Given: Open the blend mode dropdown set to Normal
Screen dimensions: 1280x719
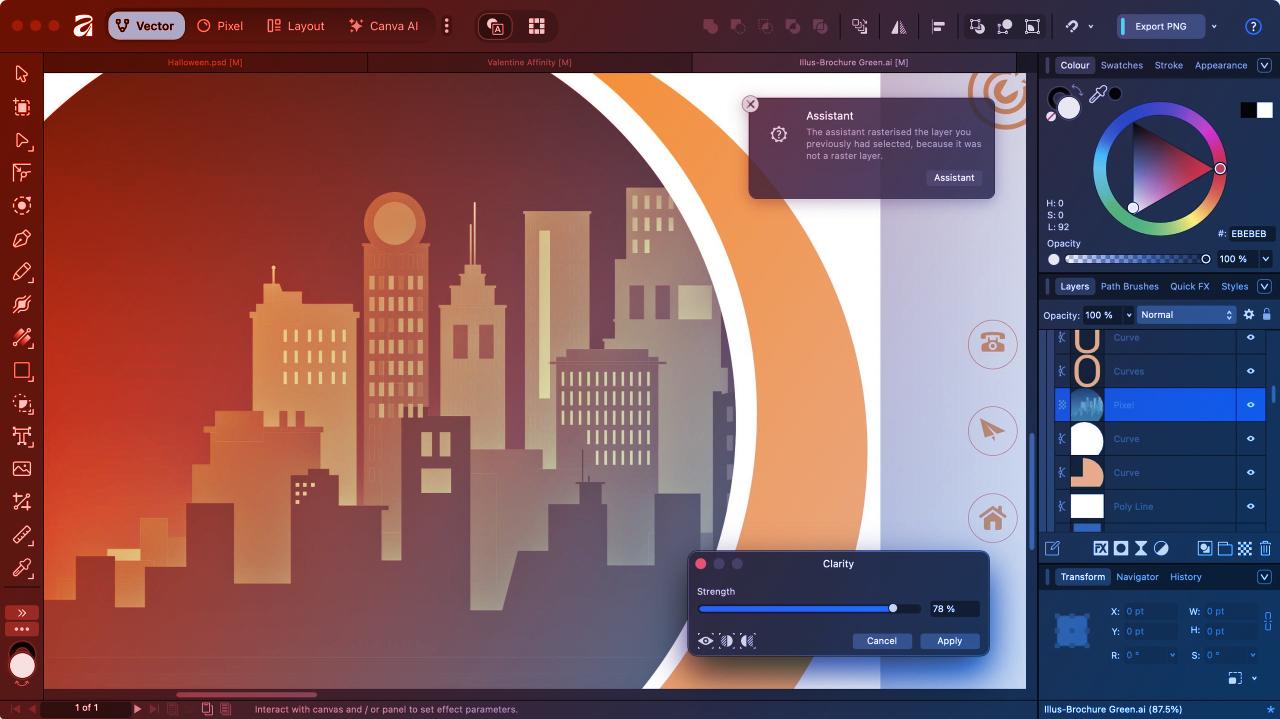Looking at the screenshot, I should coord(1185,314).
